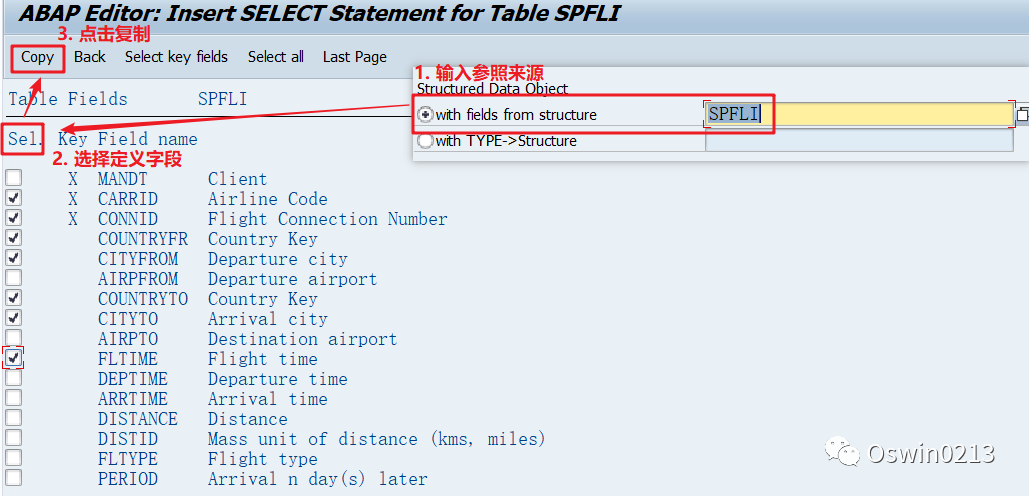
Task: Click the SPFLI structure input field
Action: pyautogui.click(x=859, y=114)
